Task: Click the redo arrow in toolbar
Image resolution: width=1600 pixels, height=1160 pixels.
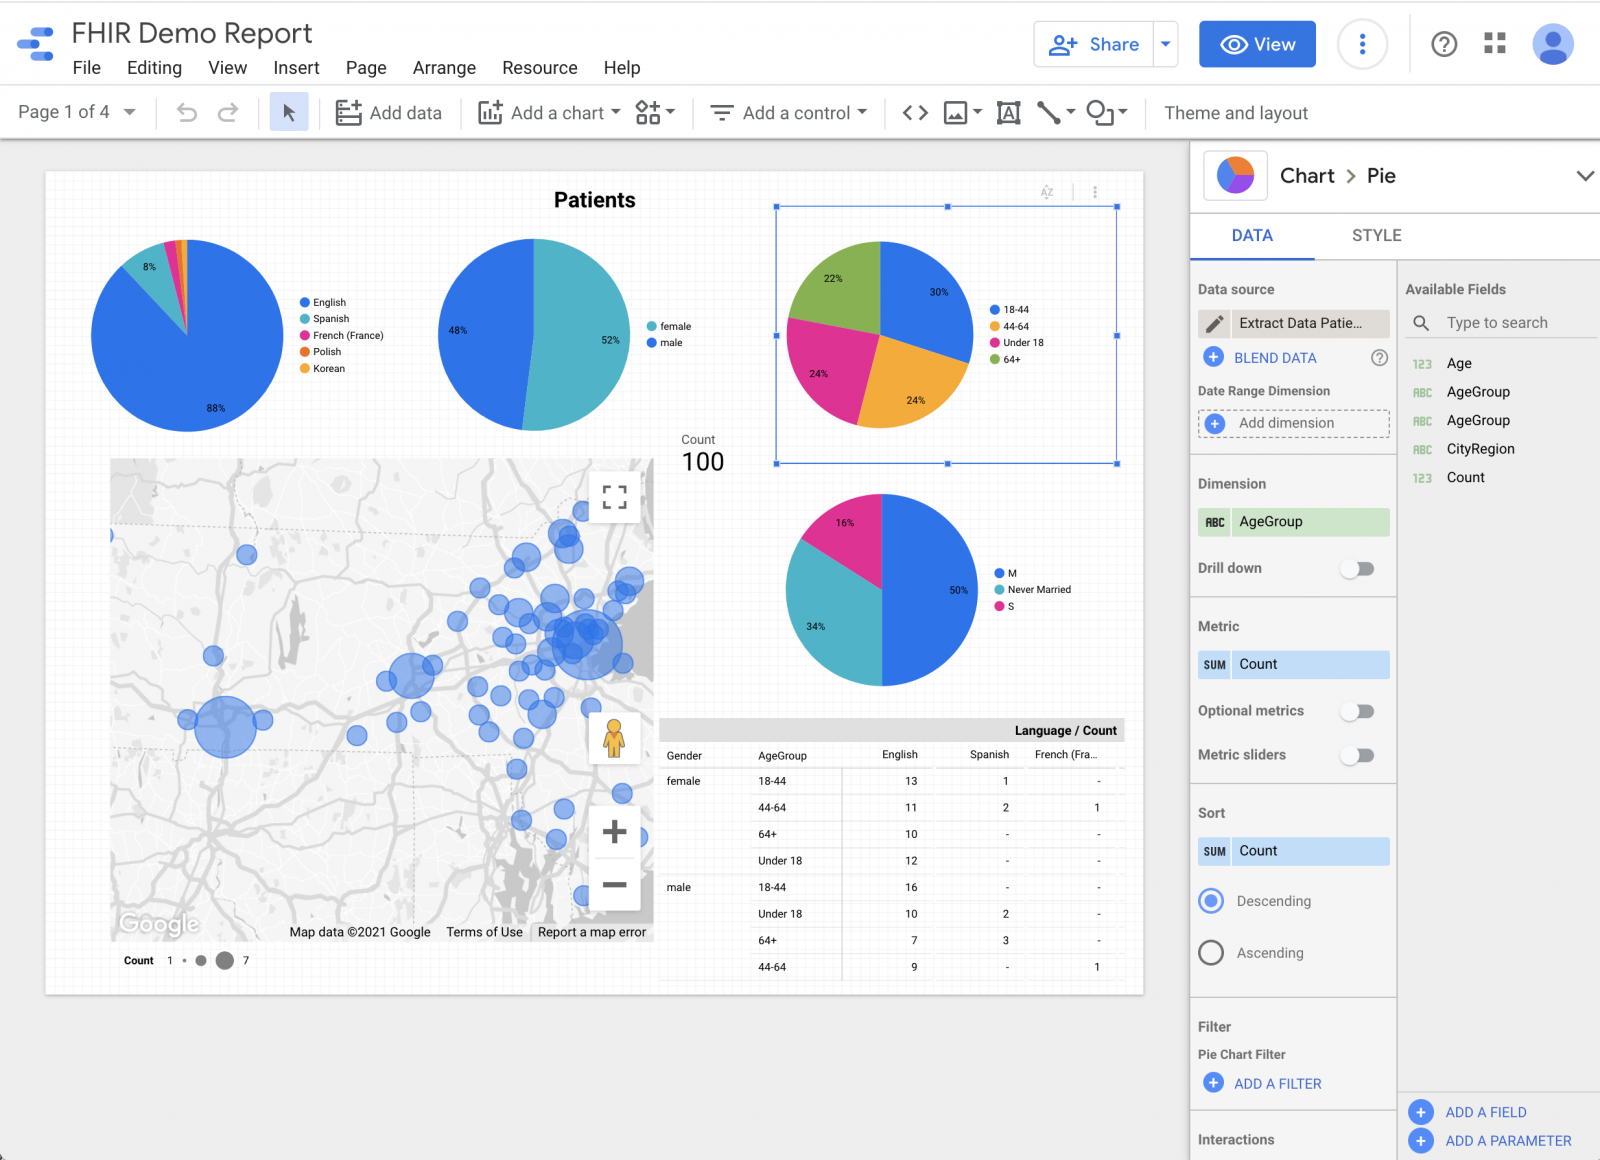Action: [228, 113]
